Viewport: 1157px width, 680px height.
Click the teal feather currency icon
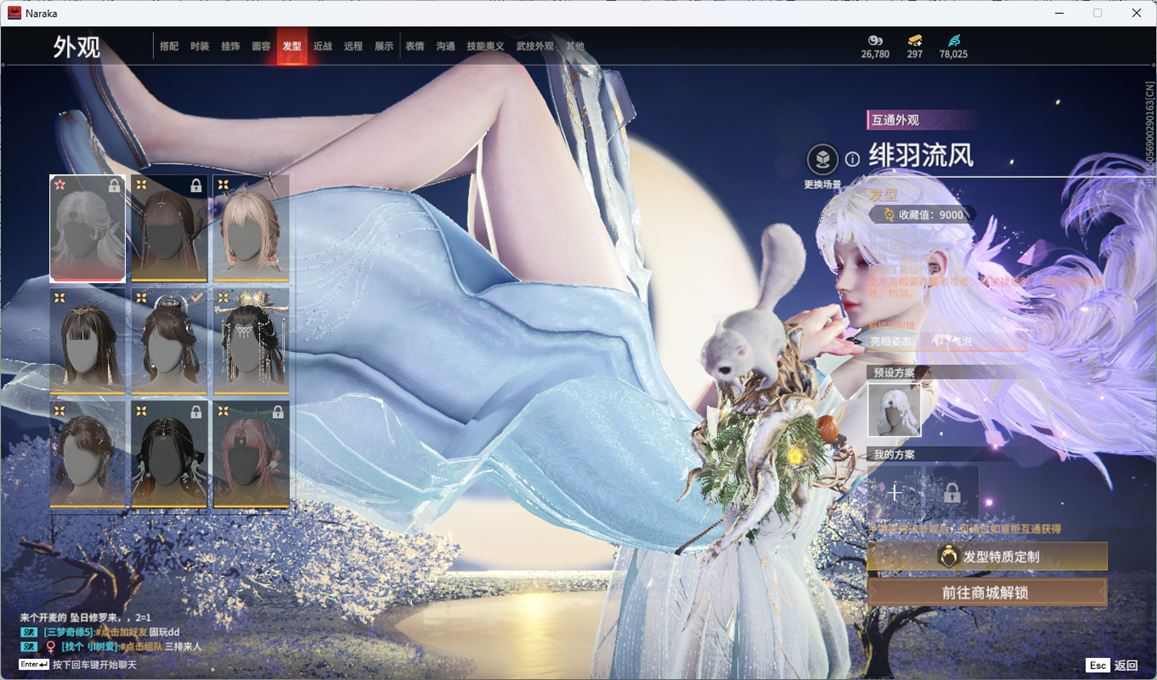click(953, 40)
